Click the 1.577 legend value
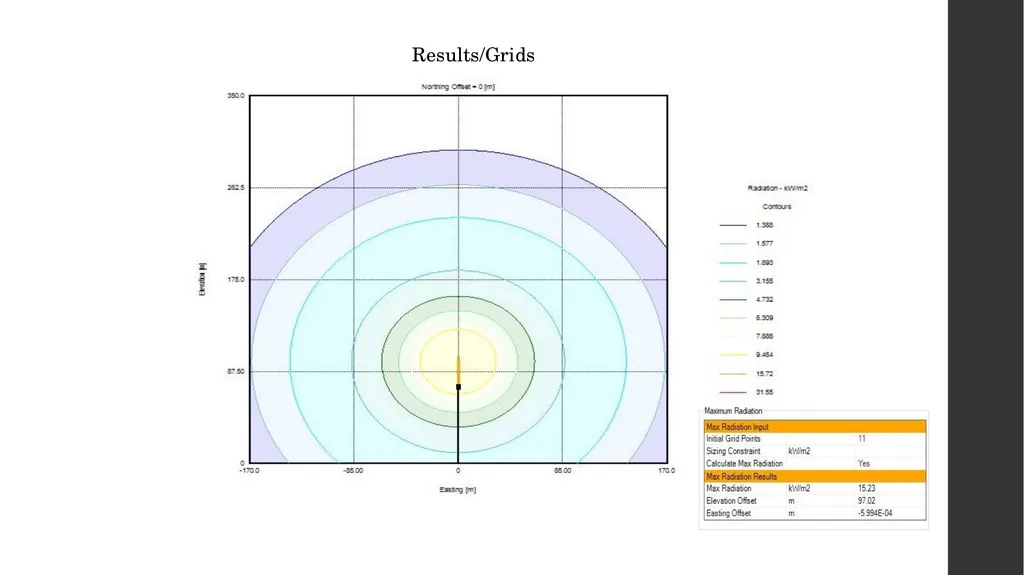This screenshot has width=1024, height=575. pos(764,244)
